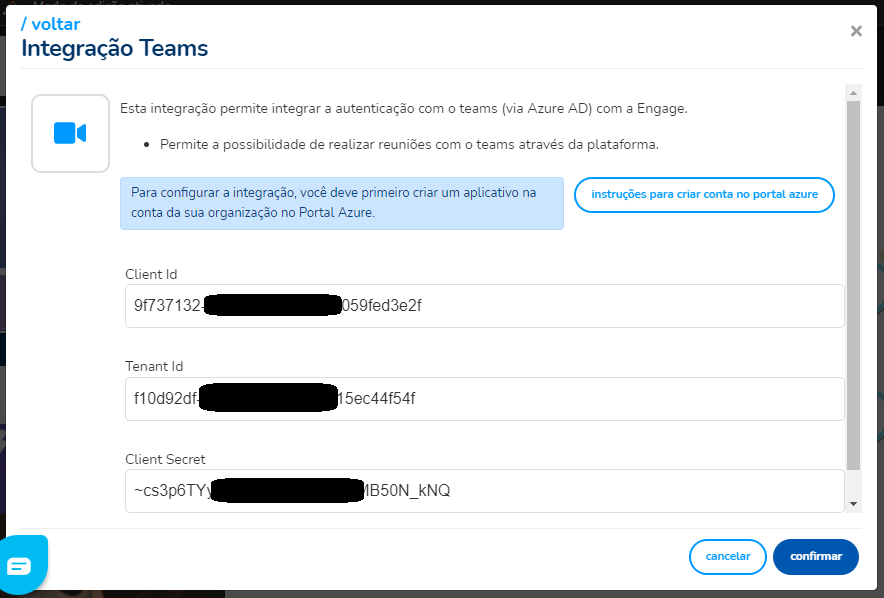Click the cancelar button
The width and height of the screenshot is (884, 598).
tap(727, 556)
